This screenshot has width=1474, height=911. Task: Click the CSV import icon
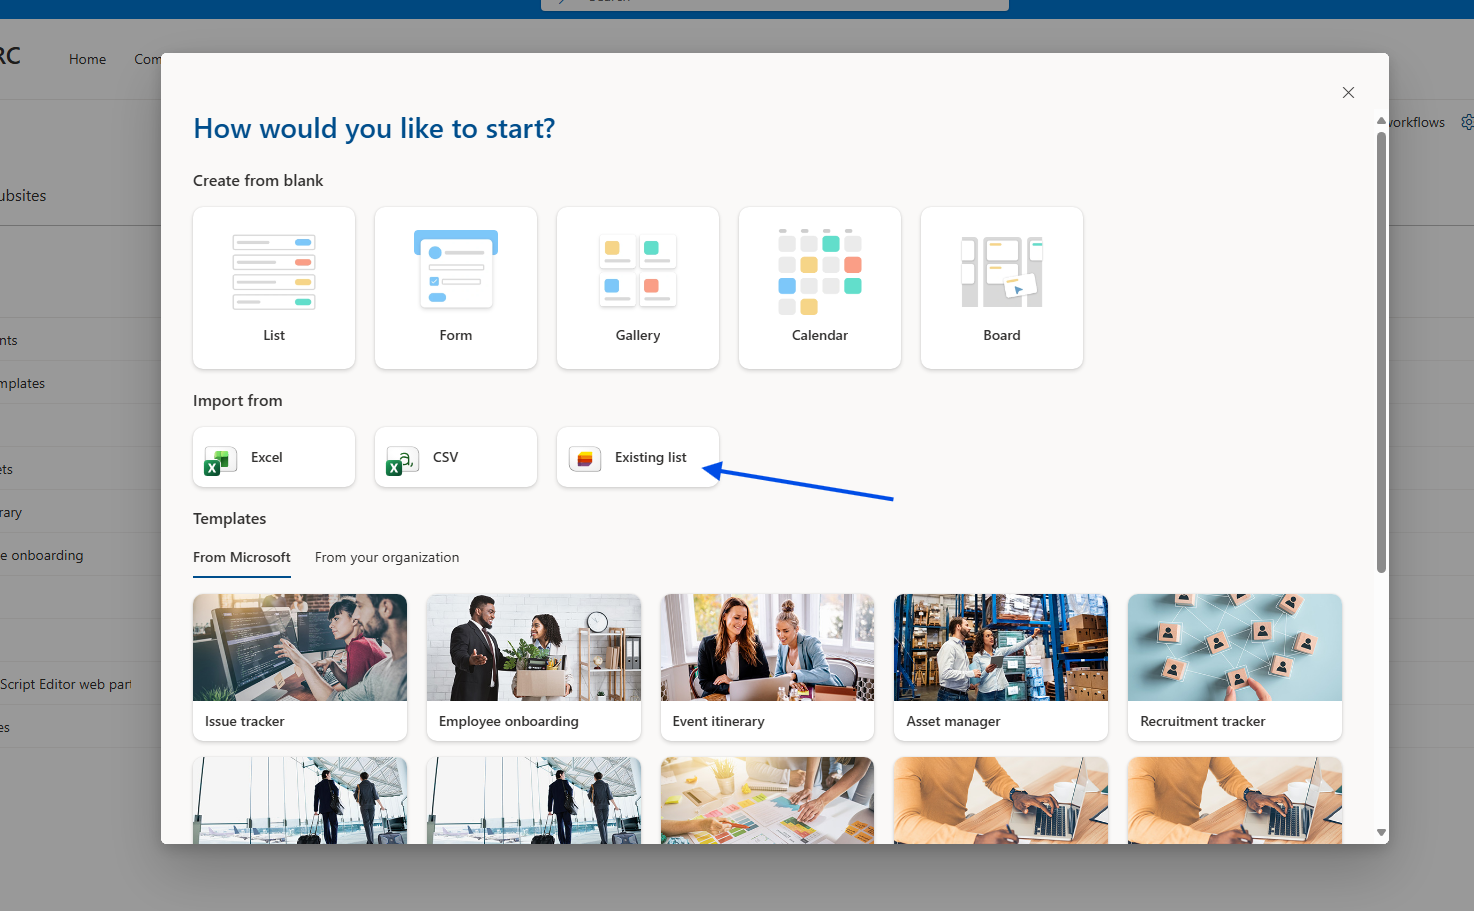coord(402,459)
